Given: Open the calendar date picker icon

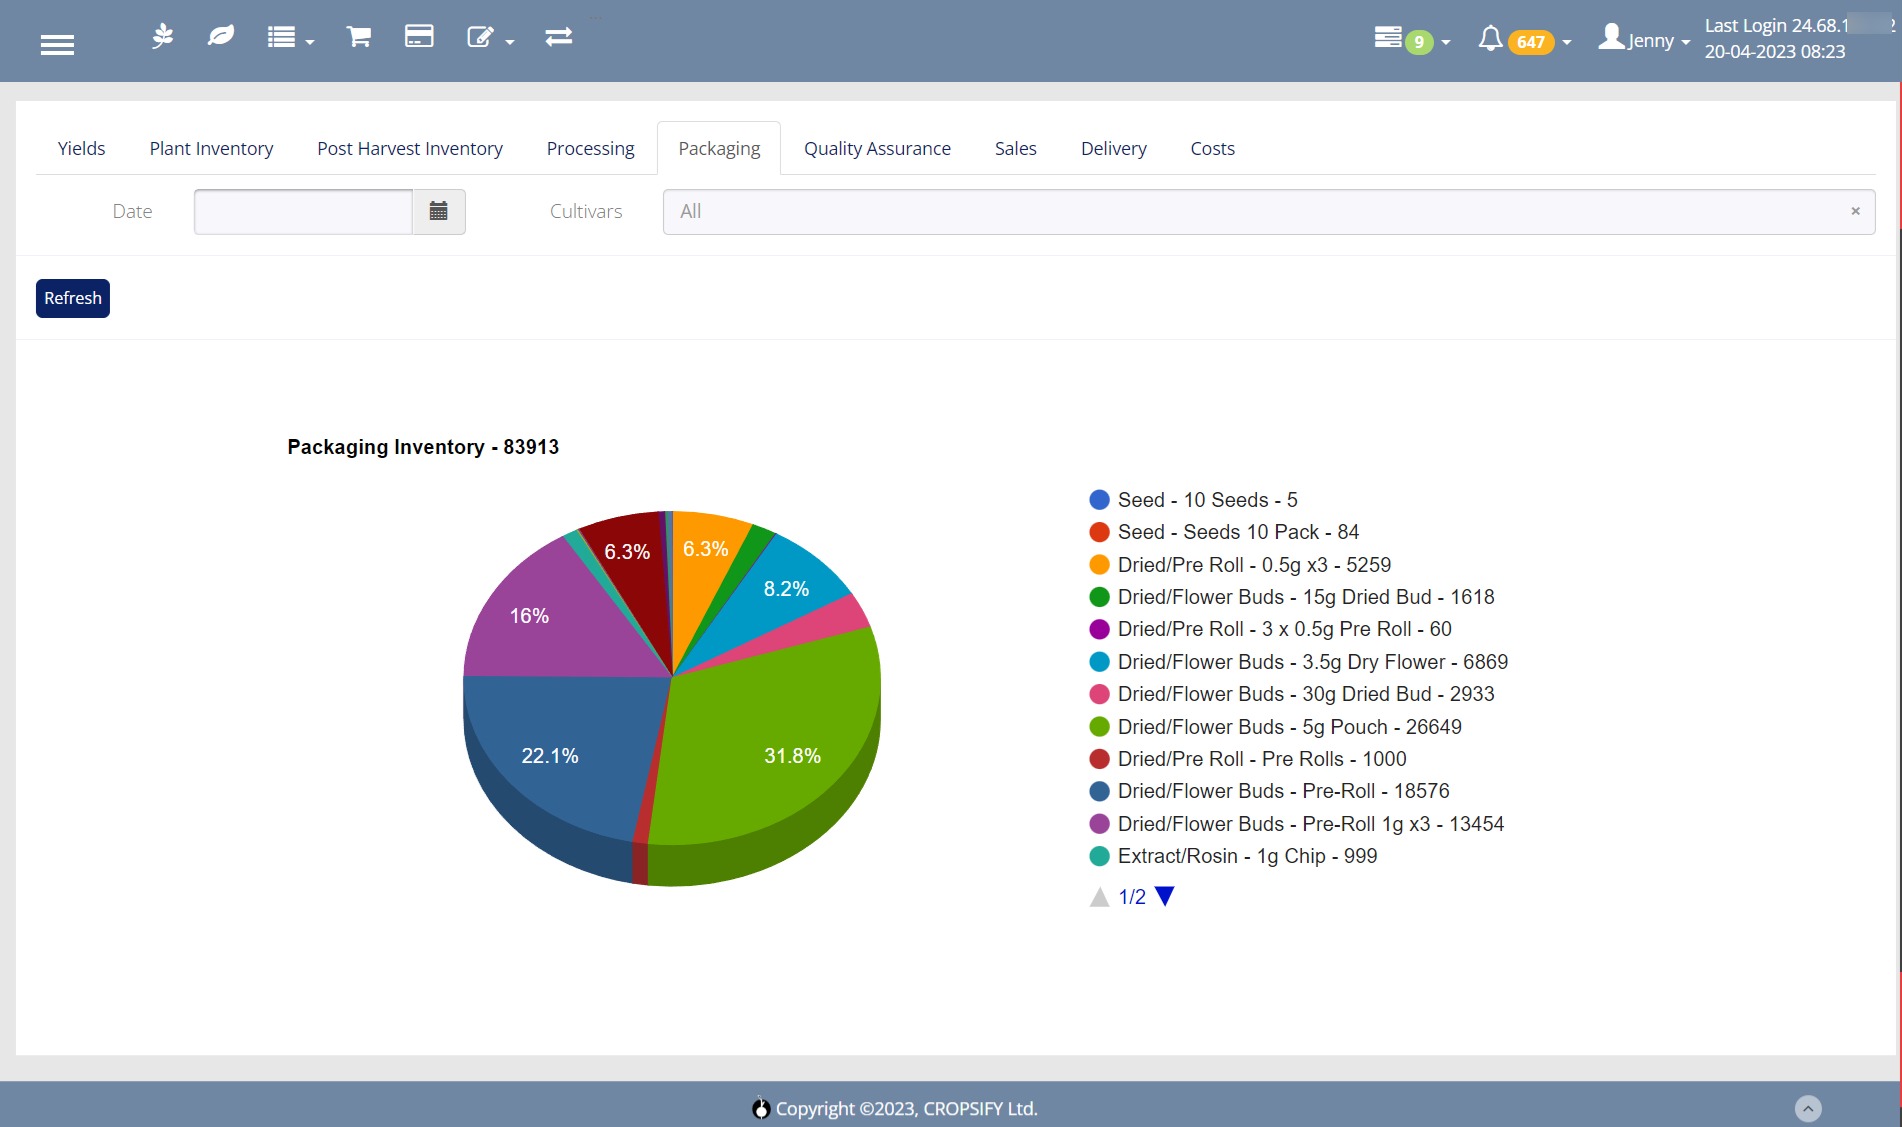Looking at the screenshot, I should [x=438, y=211].
